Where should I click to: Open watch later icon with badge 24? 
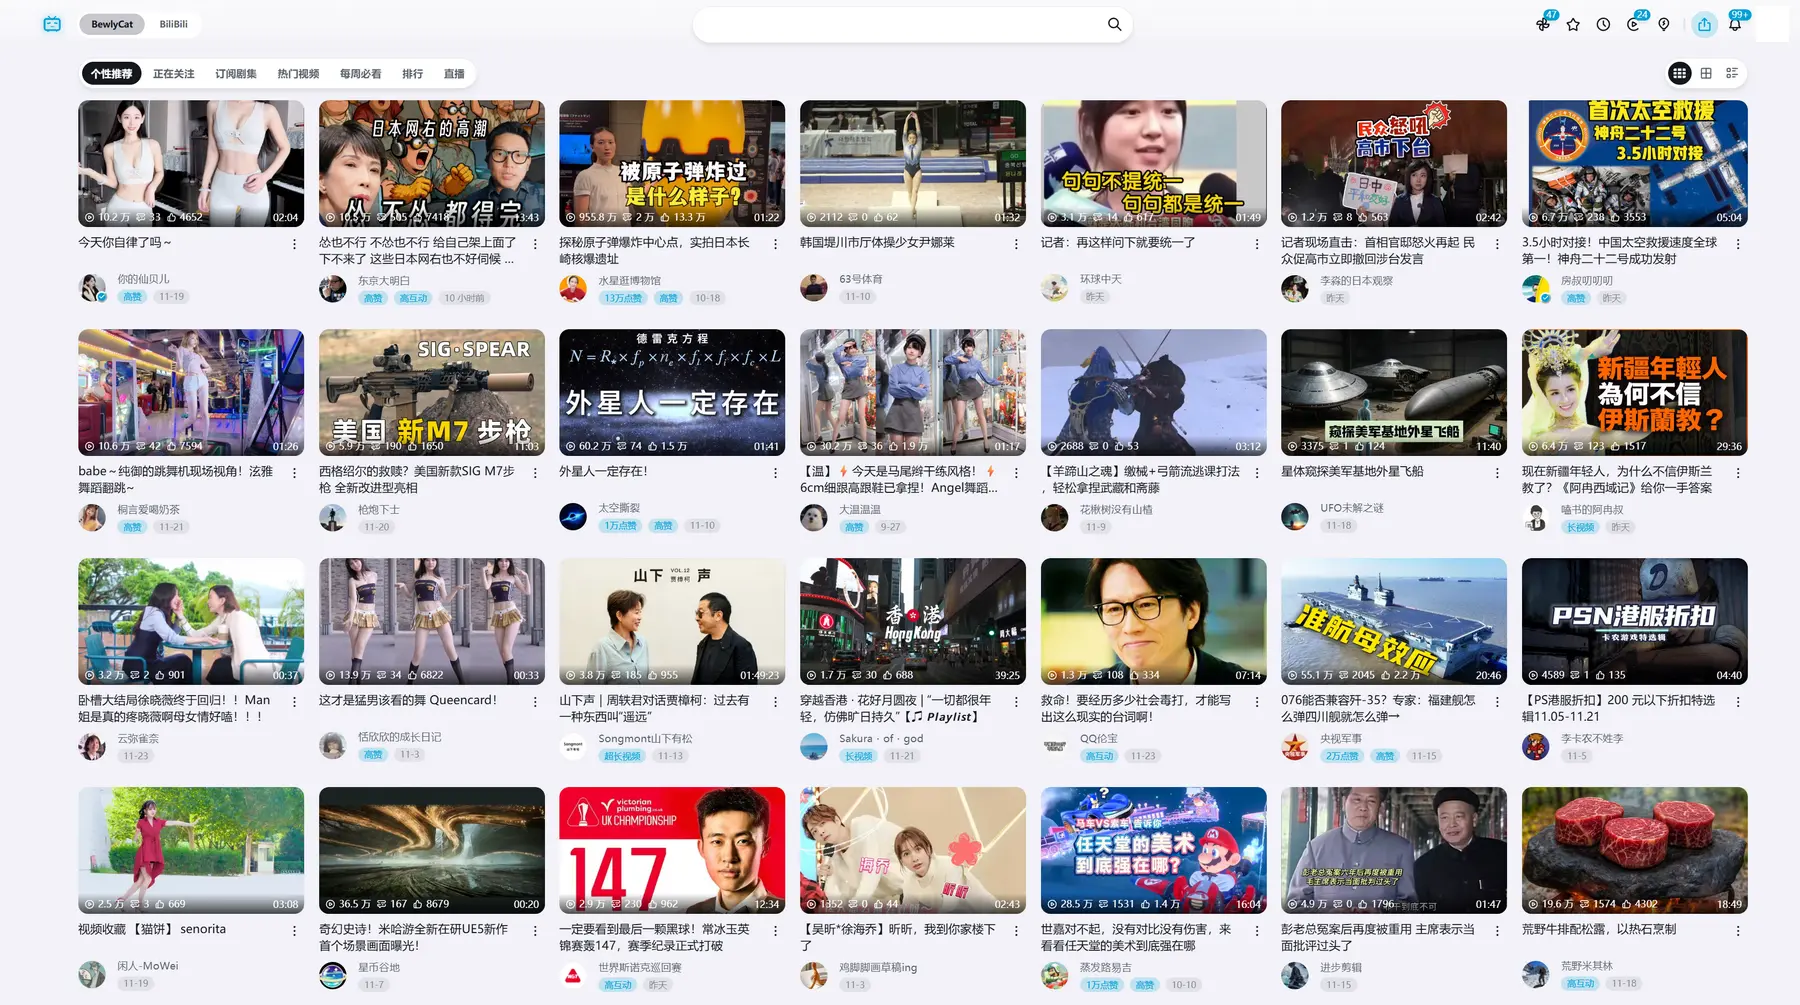[x=1633, y=24]
